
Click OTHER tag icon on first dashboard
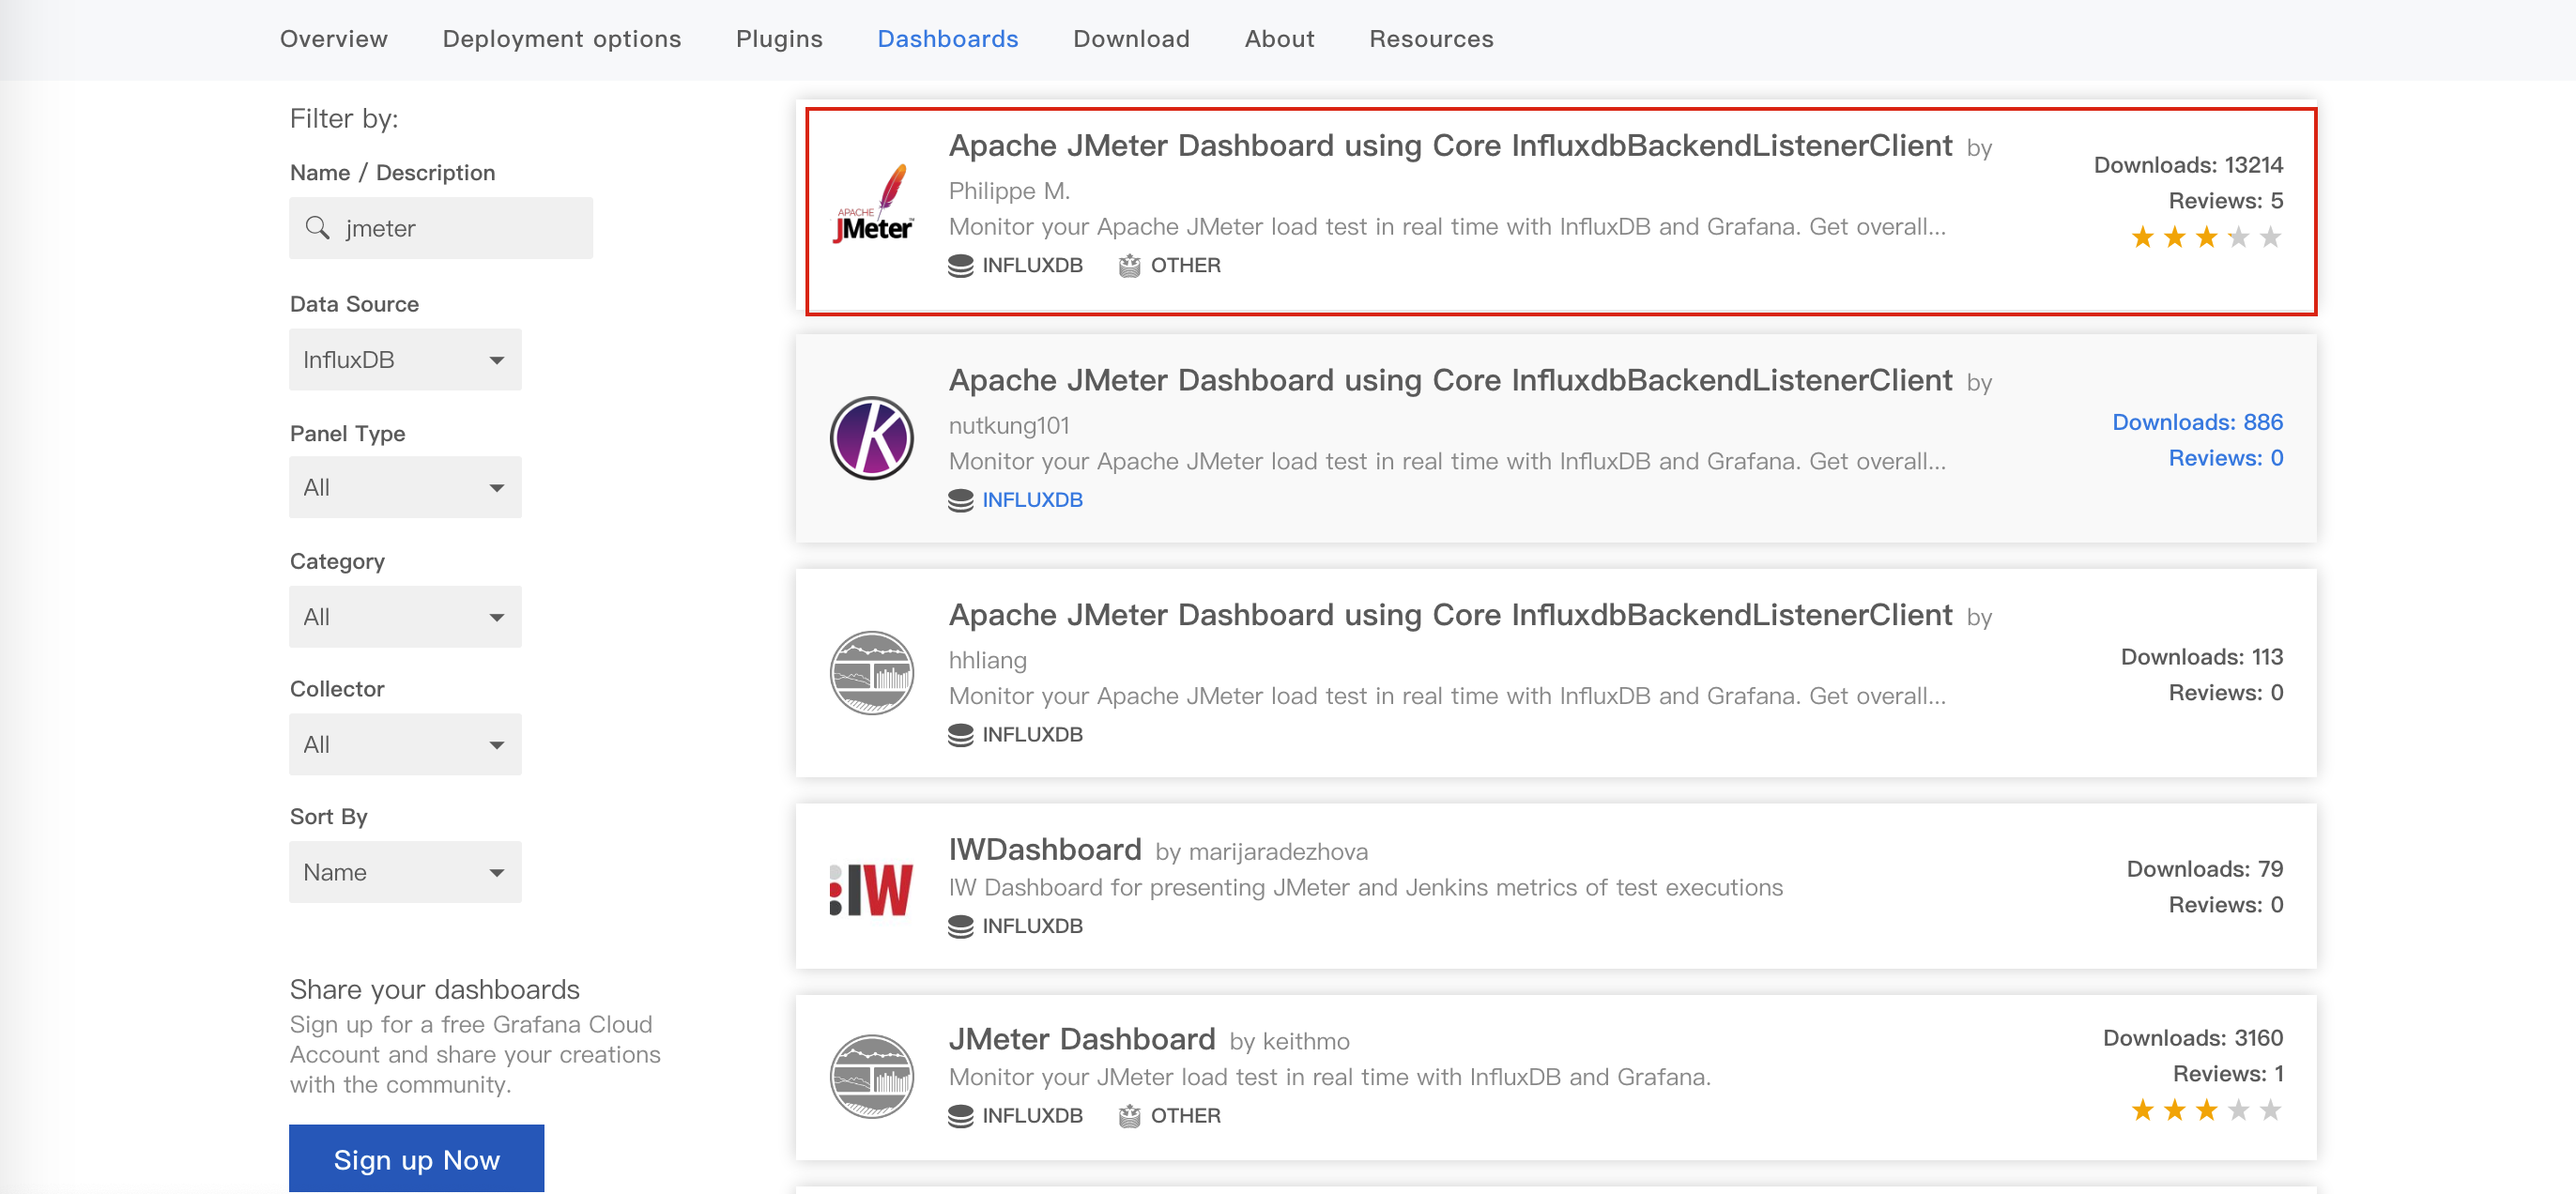1129,265
